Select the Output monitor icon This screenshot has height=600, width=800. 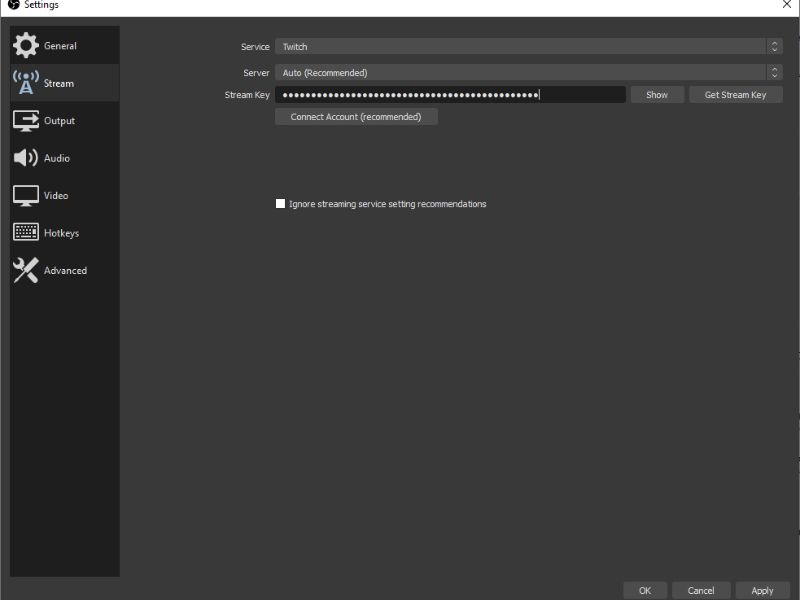pos(26,121)
